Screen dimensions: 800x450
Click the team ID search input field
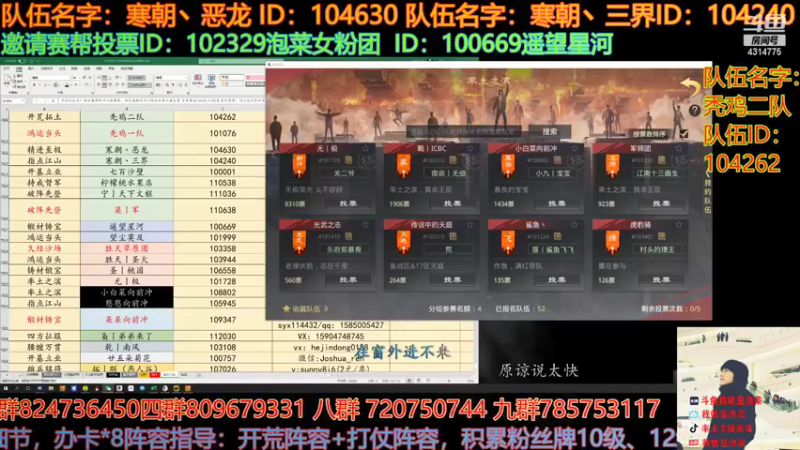[464, 132]
